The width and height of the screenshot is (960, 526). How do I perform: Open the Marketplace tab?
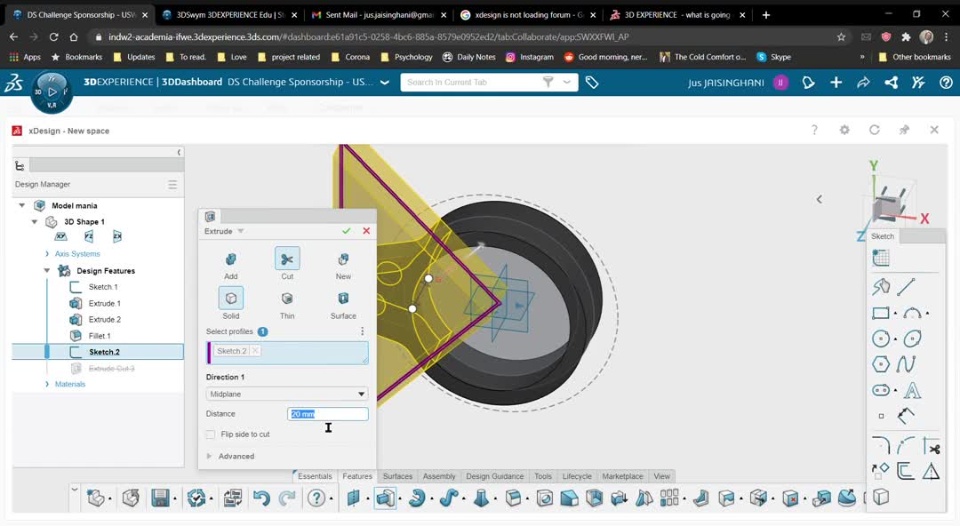[622, 476]
